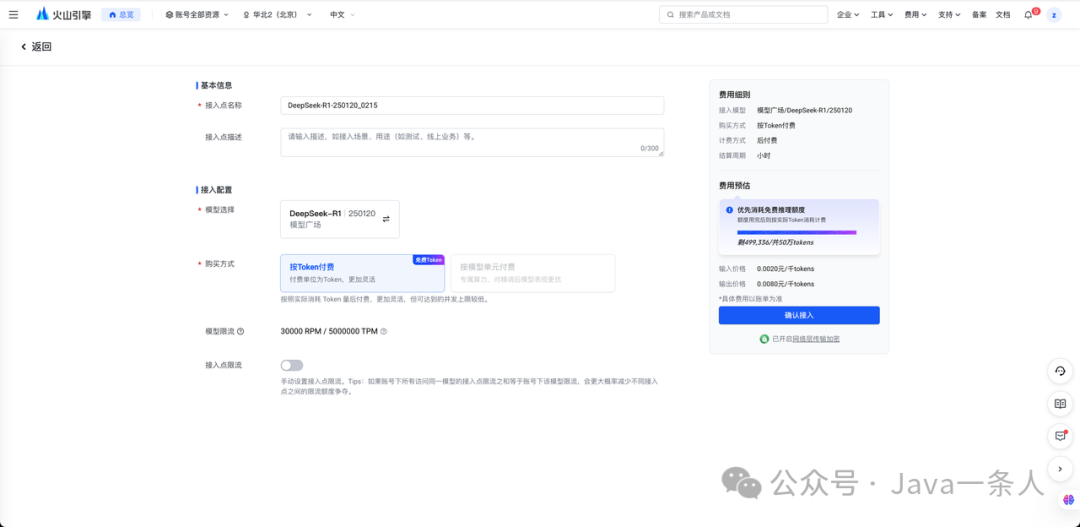Screen dimensions: 1080x527
Task: Click 模型广场/DeepSeek-R1/250120 text
Action: click(x=805, y=110)
